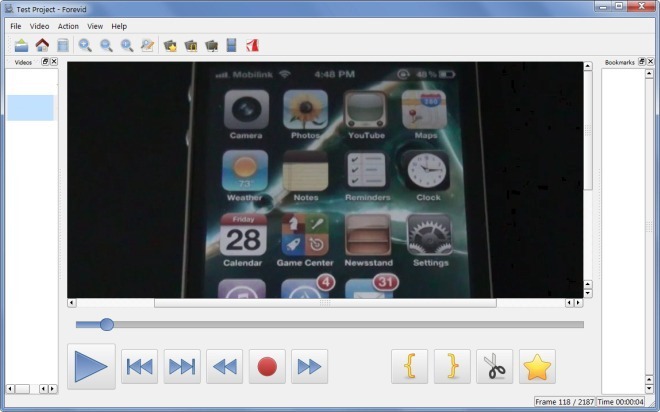Click the seek slider handle
Screen dimensions: 660x412
coord(107,324)
